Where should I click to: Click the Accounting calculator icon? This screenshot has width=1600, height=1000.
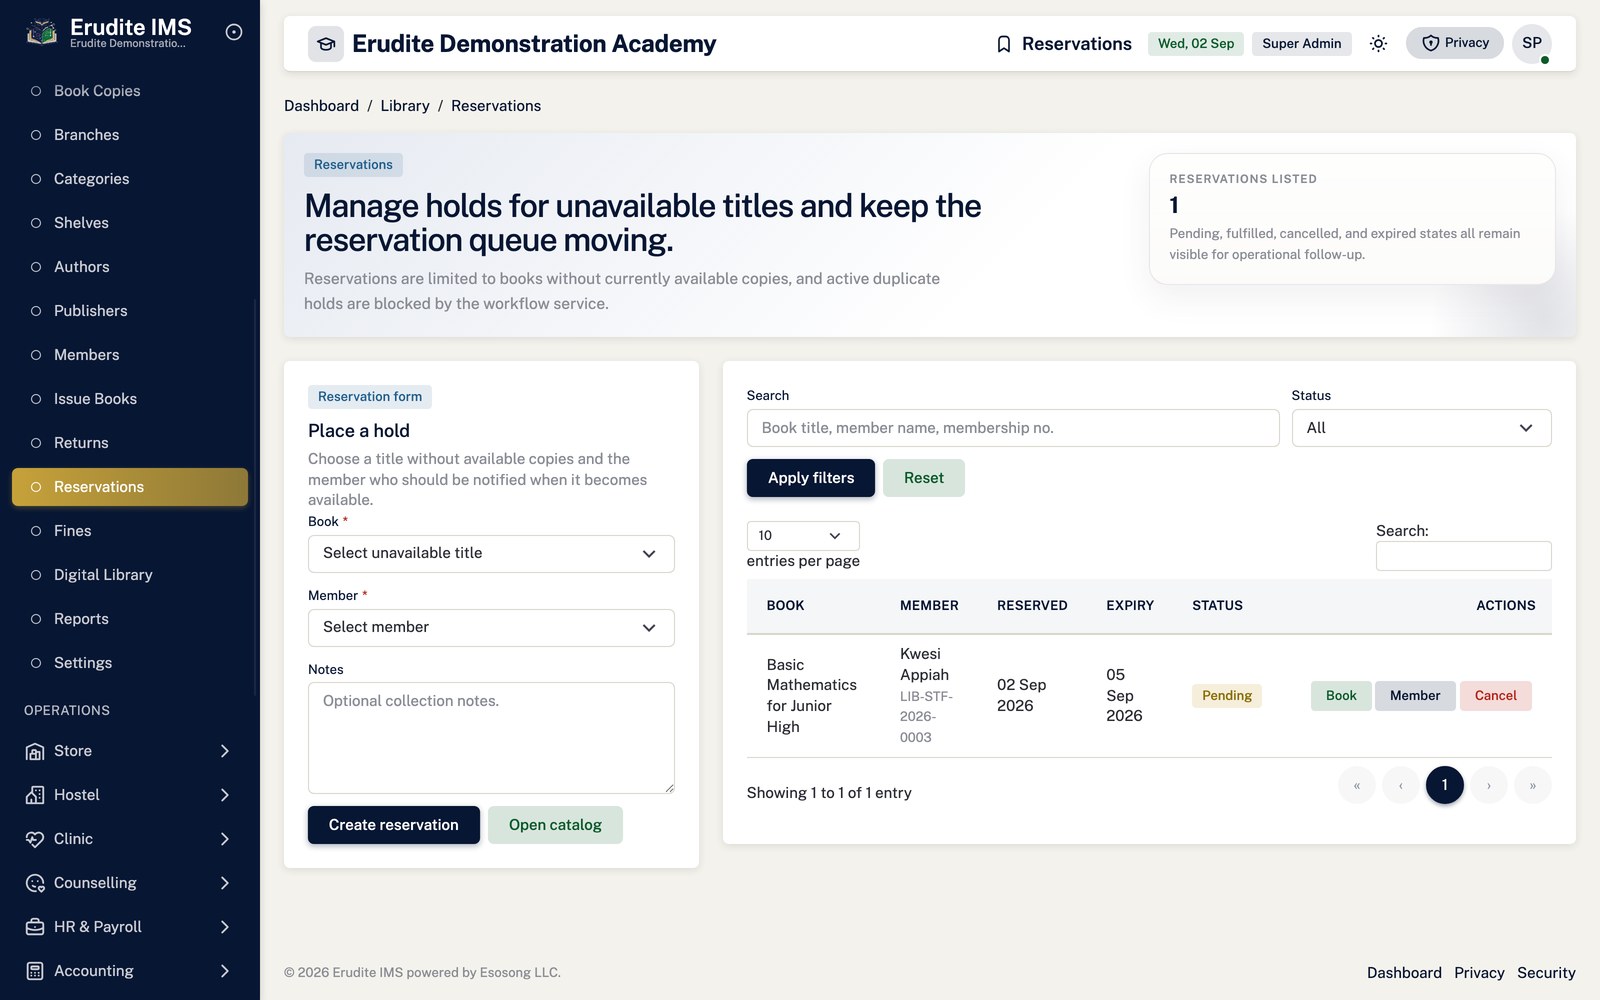coord(35,971)
